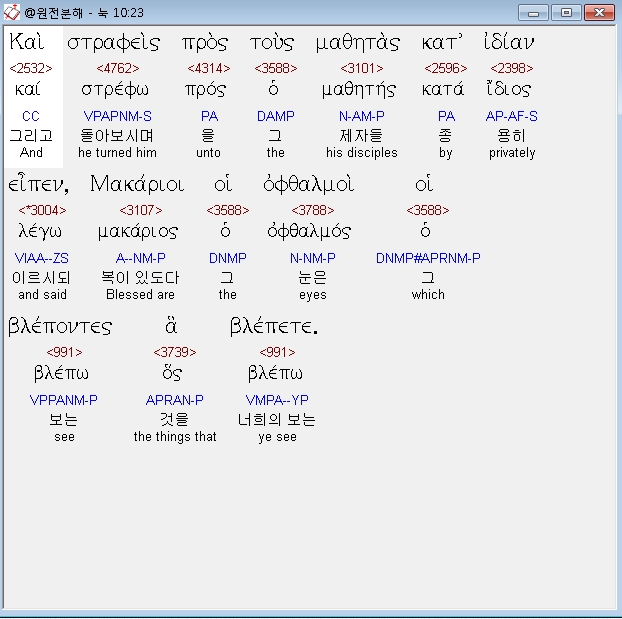Click the app icon in title bar
The height and width of the screenshot is (619, 622).
(12, 12)
